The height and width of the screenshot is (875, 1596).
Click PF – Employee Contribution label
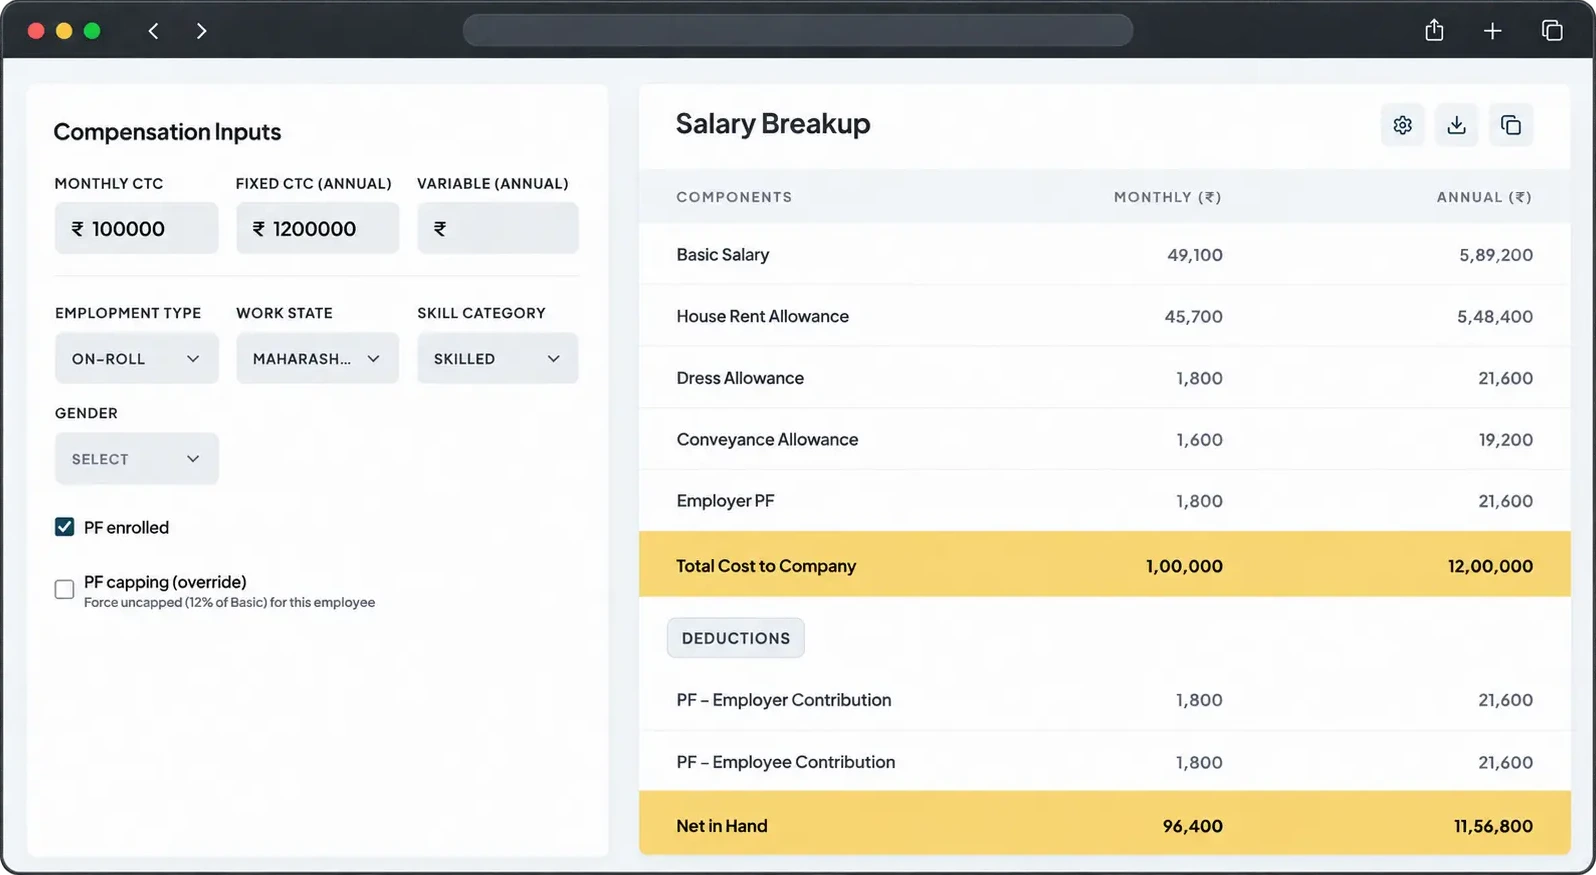coord(785,762)
